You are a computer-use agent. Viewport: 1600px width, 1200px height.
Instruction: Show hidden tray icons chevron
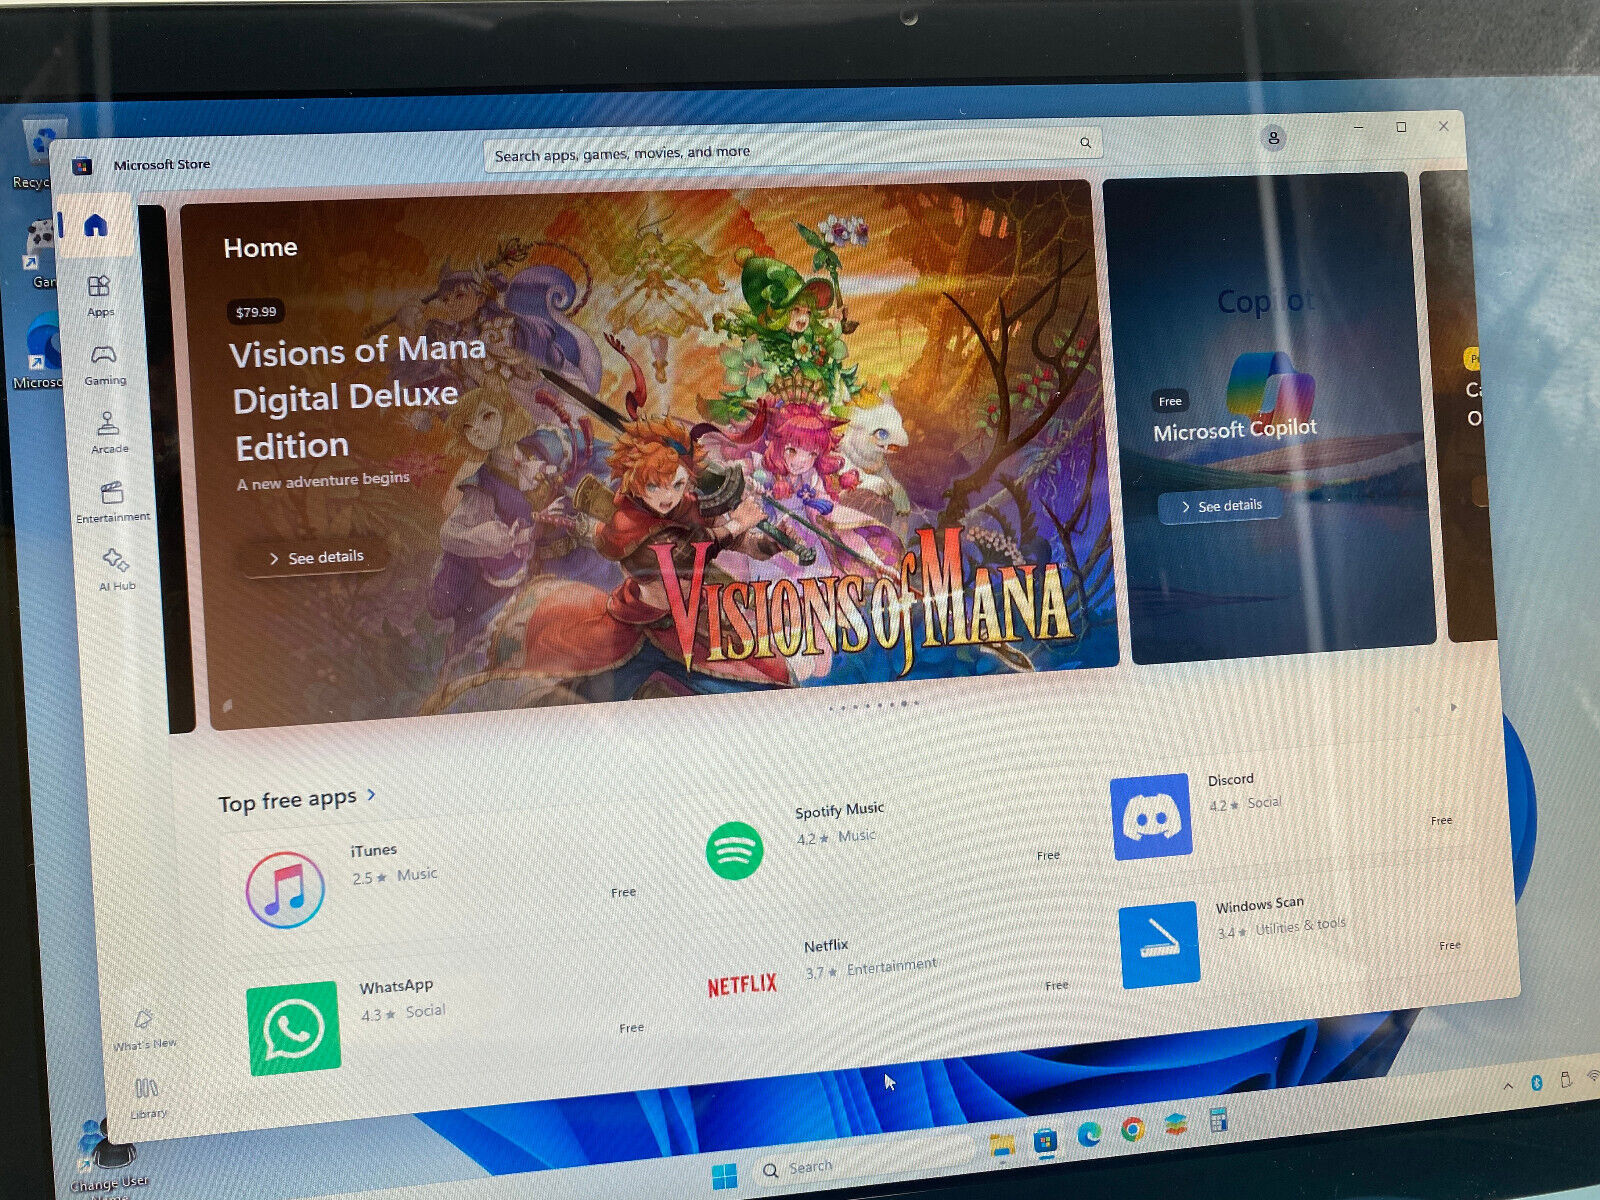1508,1087
